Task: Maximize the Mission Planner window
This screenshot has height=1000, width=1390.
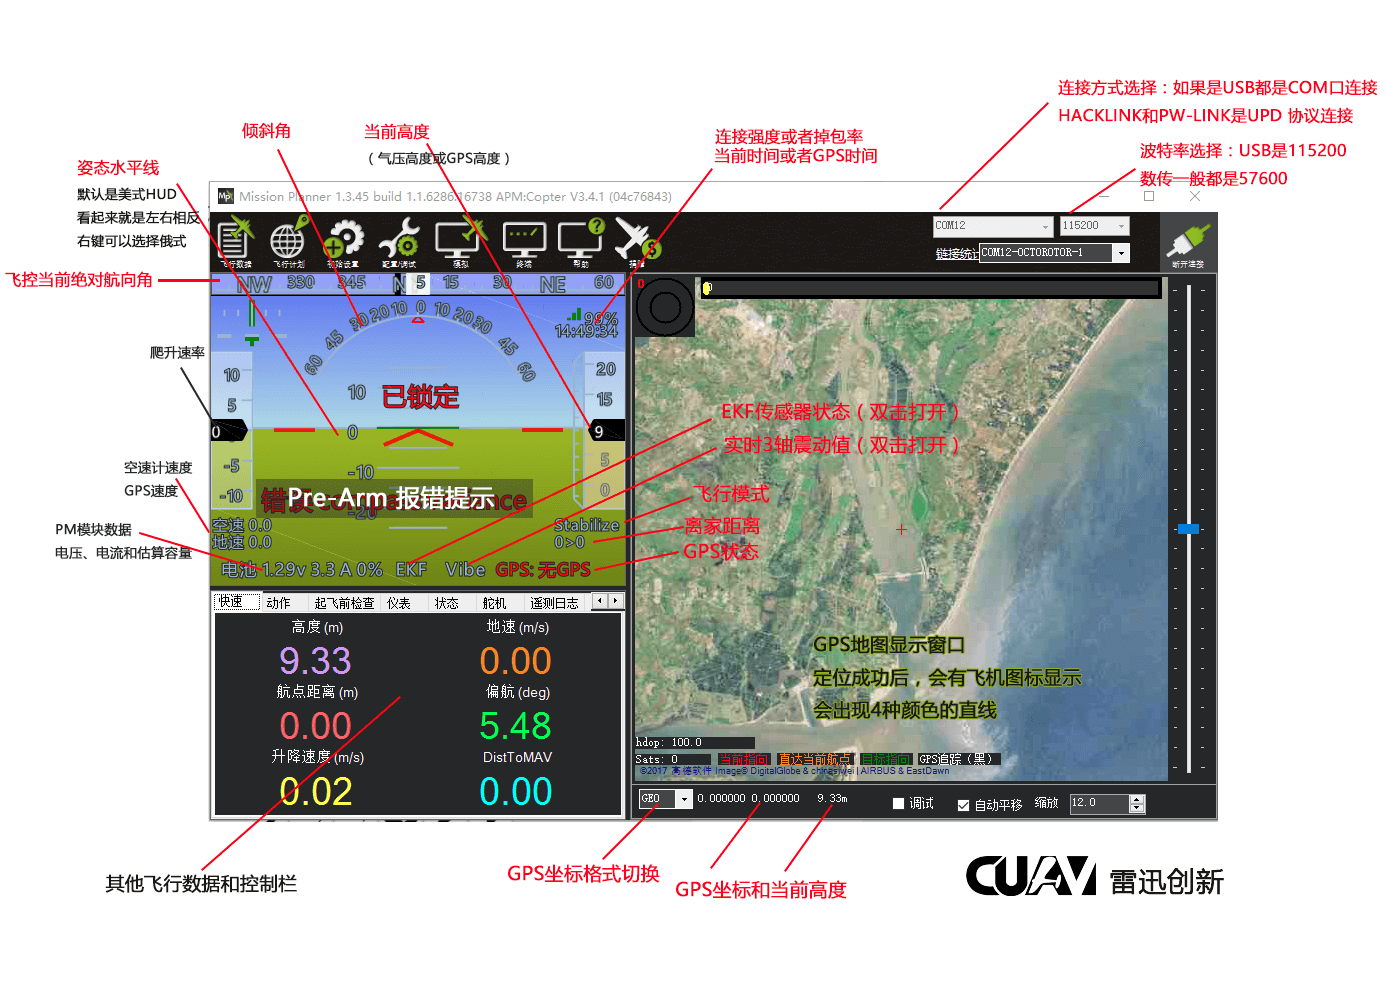Action: (x=1149, y=196)
